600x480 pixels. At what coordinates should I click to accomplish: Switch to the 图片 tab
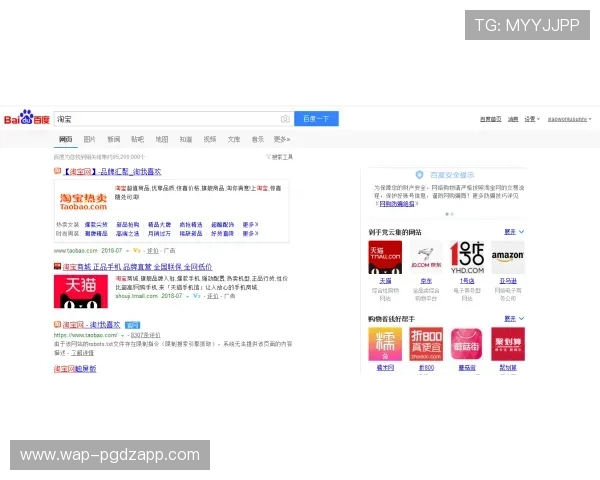point(90,139)
